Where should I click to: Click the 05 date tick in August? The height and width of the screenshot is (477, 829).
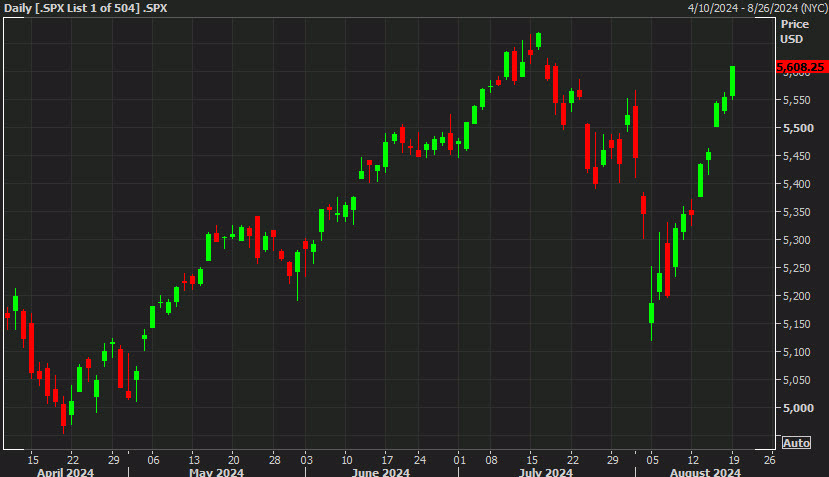652,460
